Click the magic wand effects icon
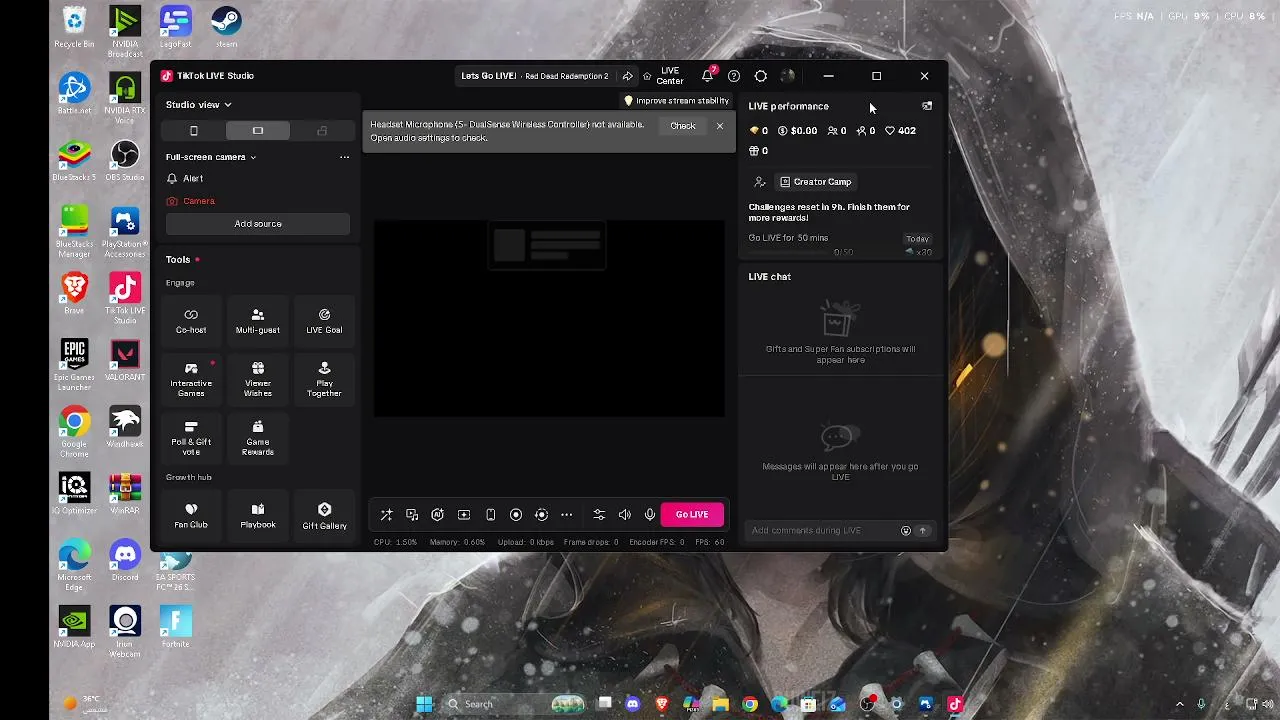Image resolution: width=1280 pixels, height=720 pixels. (x=387, y=514)
